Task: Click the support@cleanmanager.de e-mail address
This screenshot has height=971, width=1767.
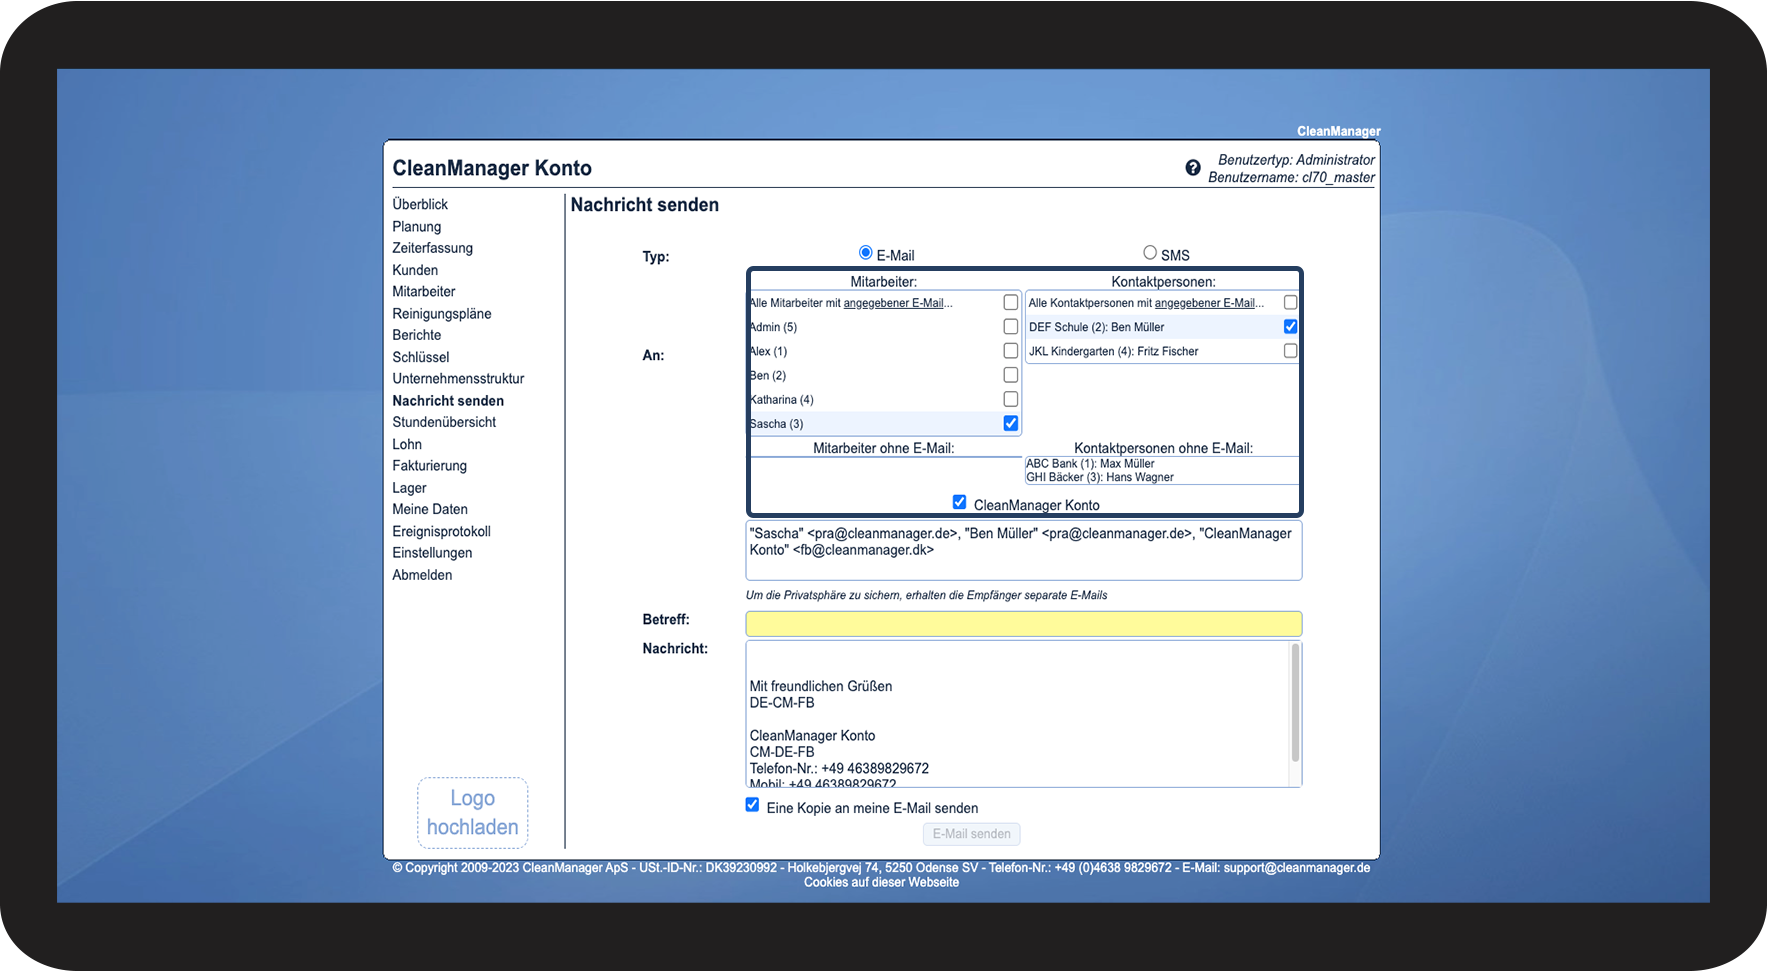Action: 1297,868
